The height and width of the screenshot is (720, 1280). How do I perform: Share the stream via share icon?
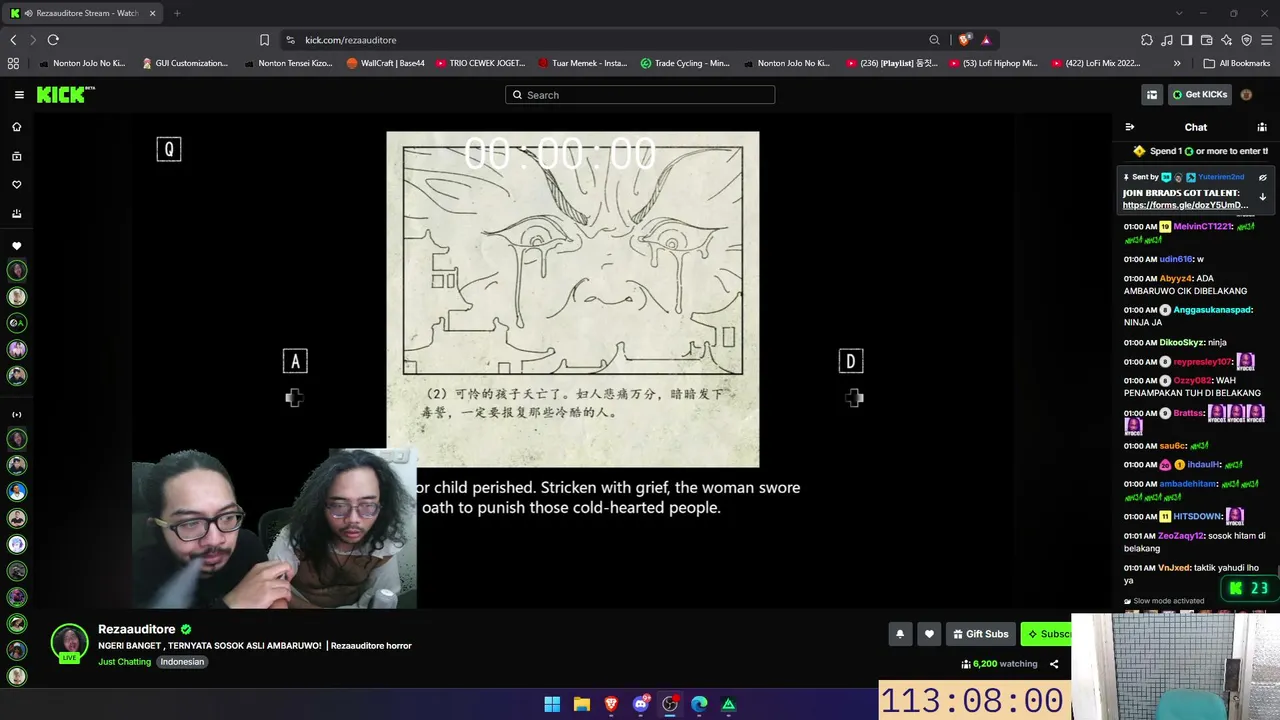(x=1054, y=664)
